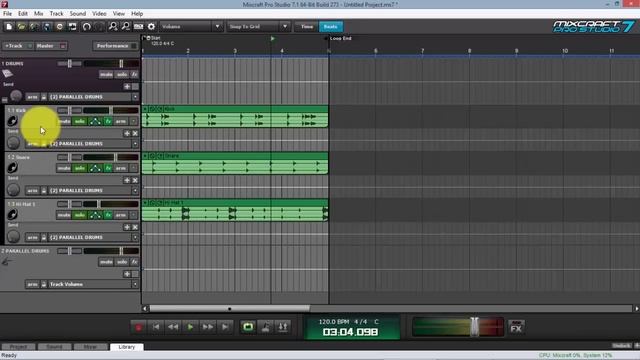Switch timeline to Beats mode
This screenshot has height=360, width=640.
(331, 27)
